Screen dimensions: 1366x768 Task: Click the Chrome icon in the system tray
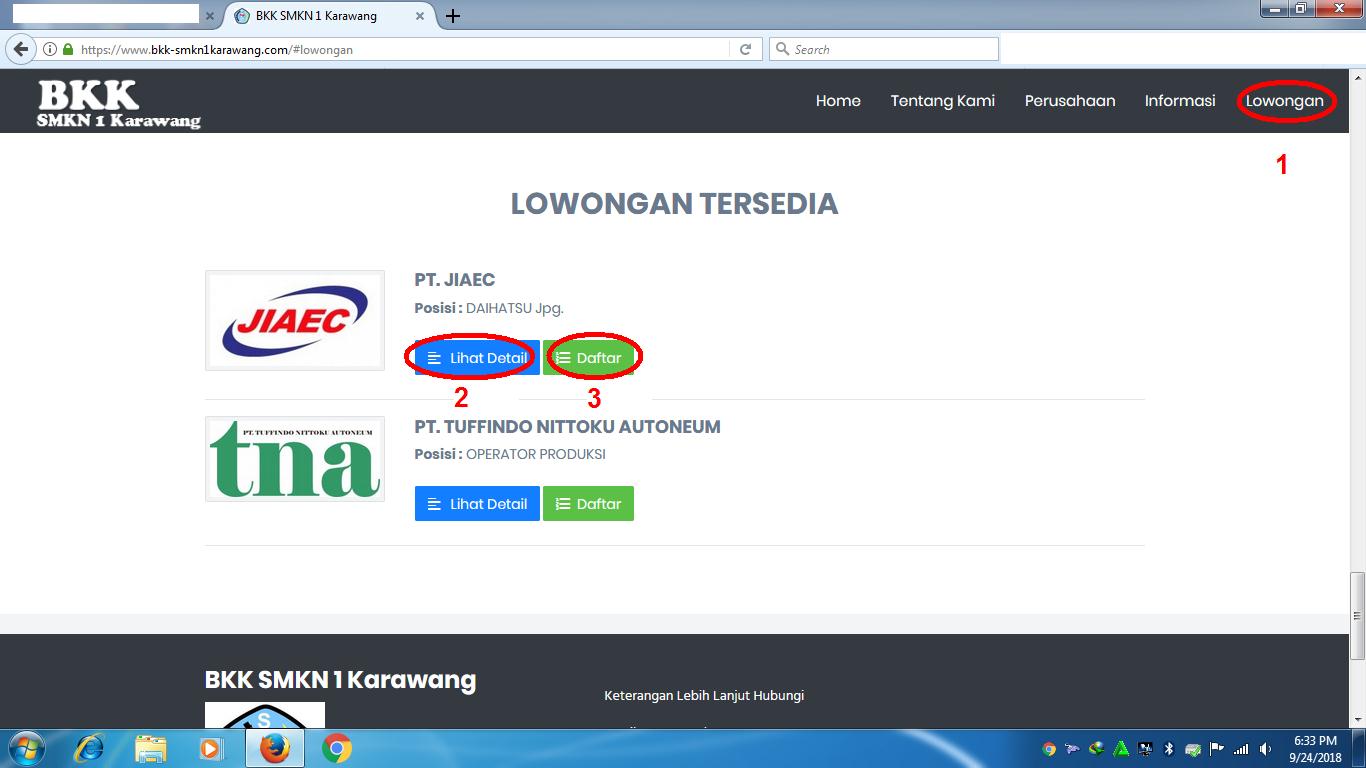[1049, 748]
